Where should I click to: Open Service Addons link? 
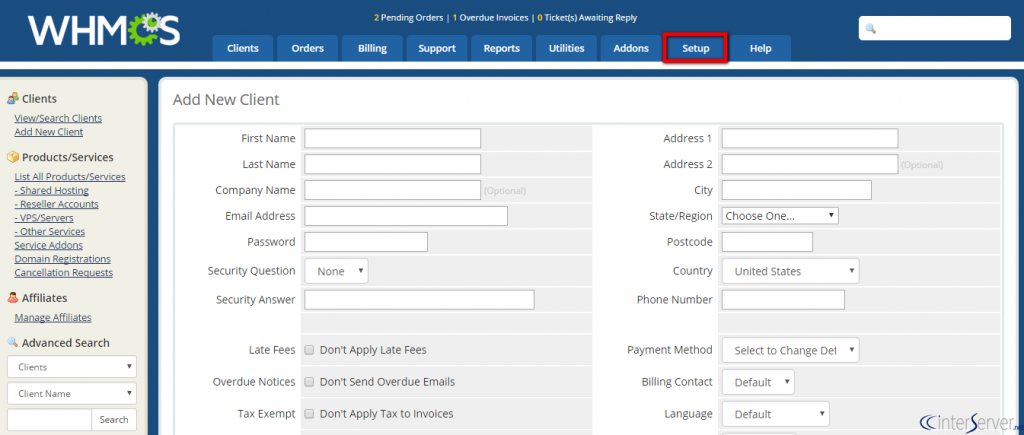[x=48, y=246]
